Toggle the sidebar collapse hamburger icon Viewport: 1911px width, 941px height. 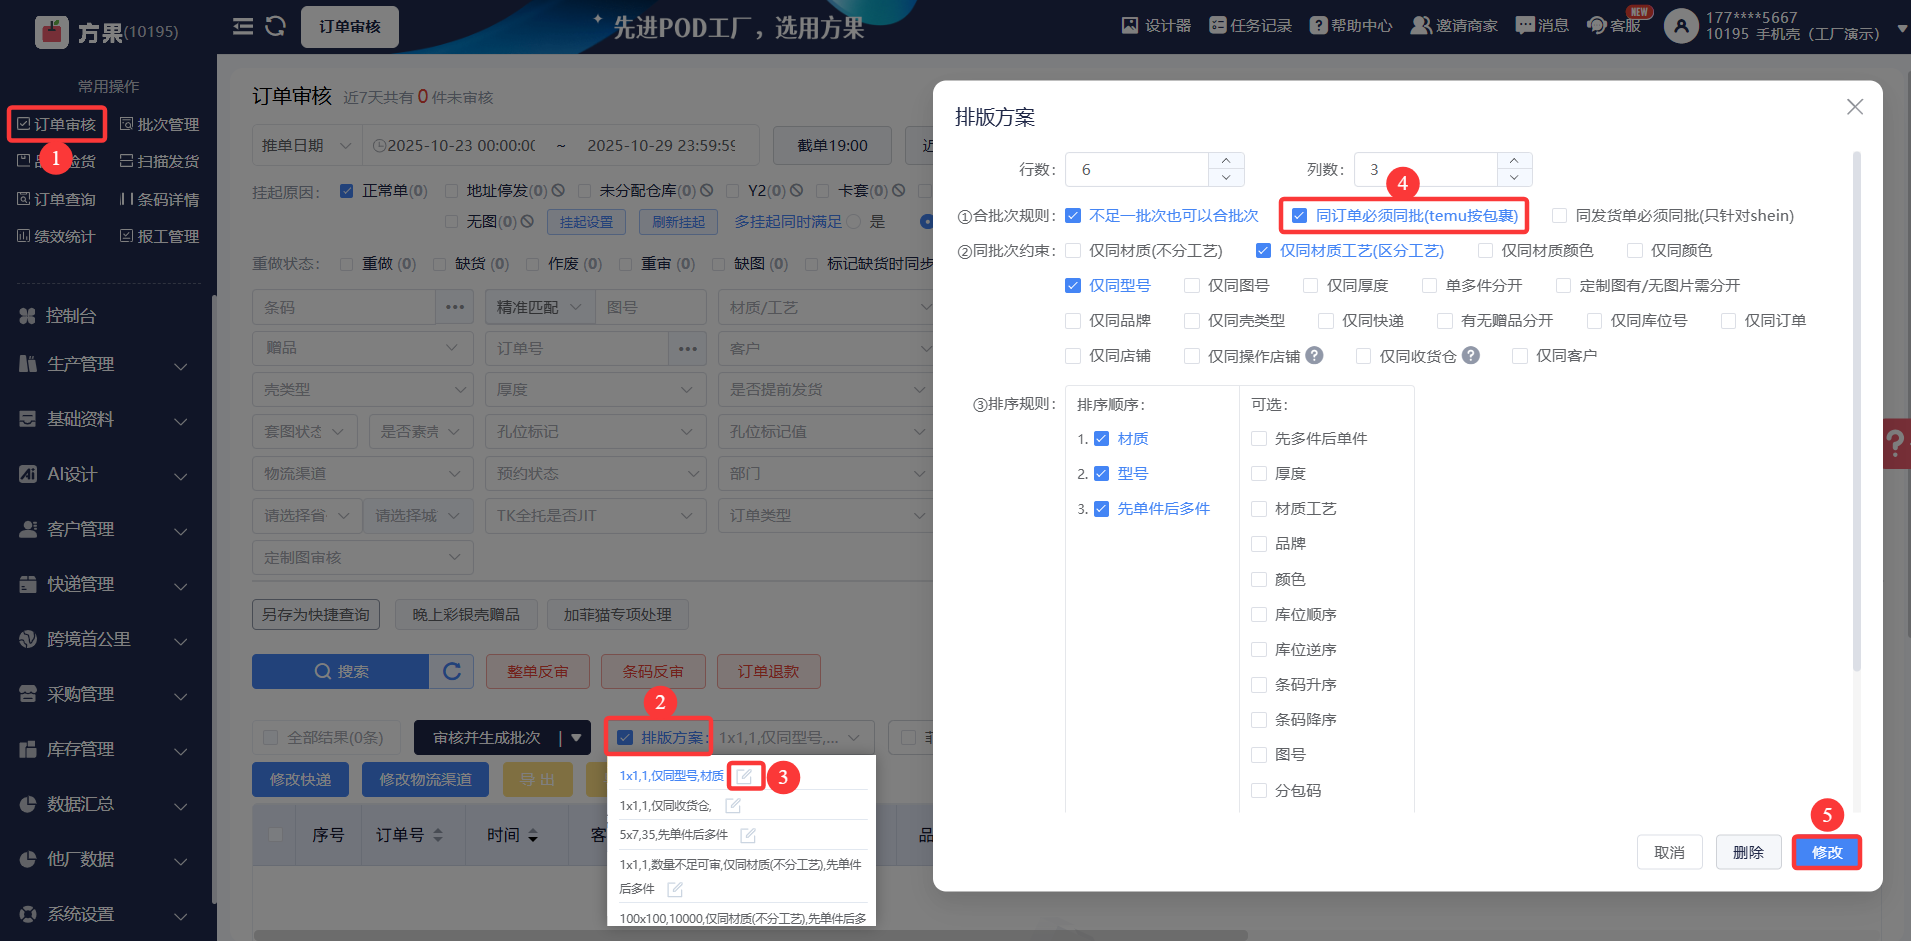(x=243, y=26)
